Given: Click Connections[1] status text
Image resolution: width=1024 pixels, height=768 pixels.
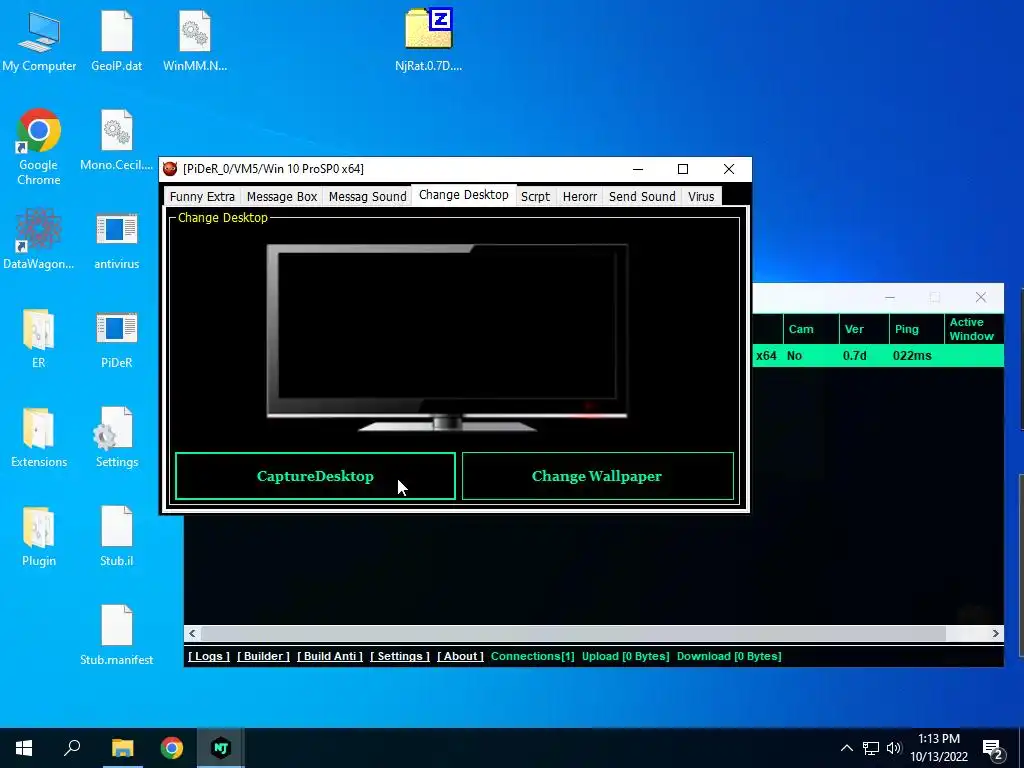Looking at the screenshot, I should [x=532, y=656].
